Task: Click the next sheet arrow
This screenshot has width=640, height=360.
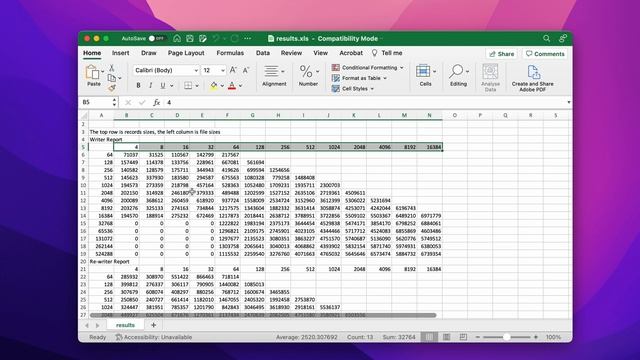Action: 97,325
